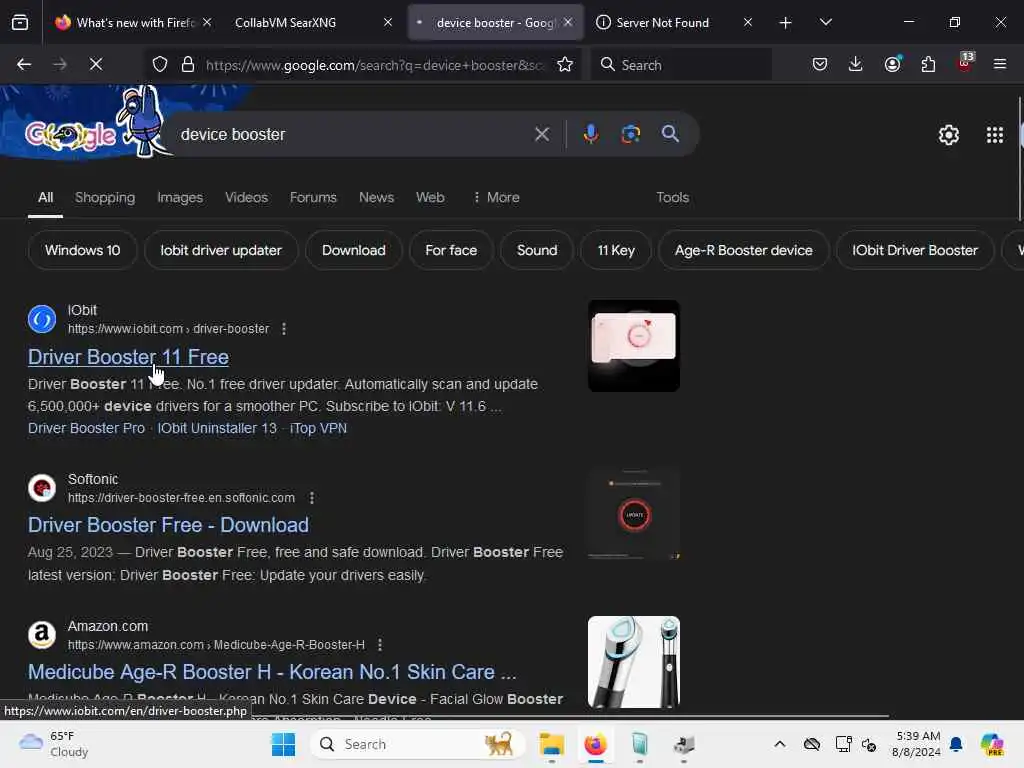1024x768 pixels.
Task: Open a new browser tab
Action: pyautogui.click(x=786, y=23)
